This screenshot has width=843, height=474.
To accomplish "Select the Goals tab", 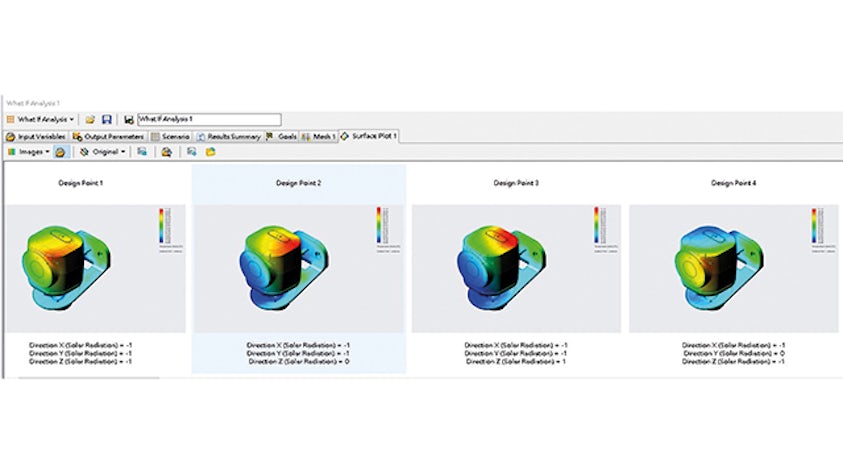I will click(282, 136).
